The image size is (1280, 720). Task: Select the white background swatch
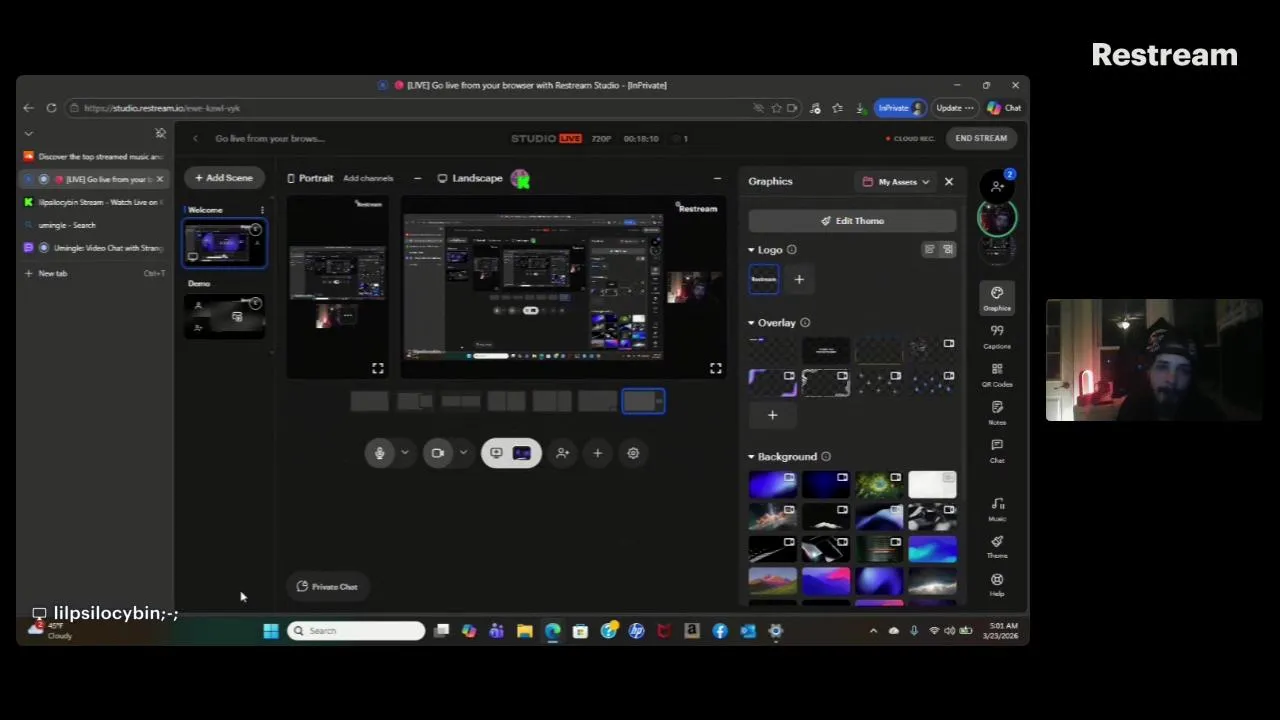(x=932, y=485)
